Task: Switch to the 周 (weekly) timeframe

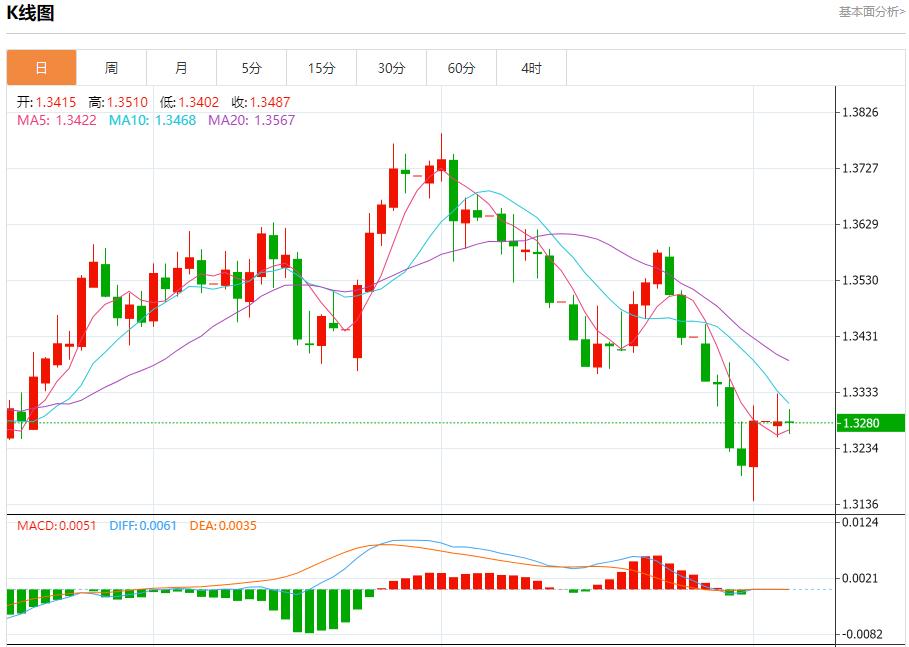Action: pos(110,67)
